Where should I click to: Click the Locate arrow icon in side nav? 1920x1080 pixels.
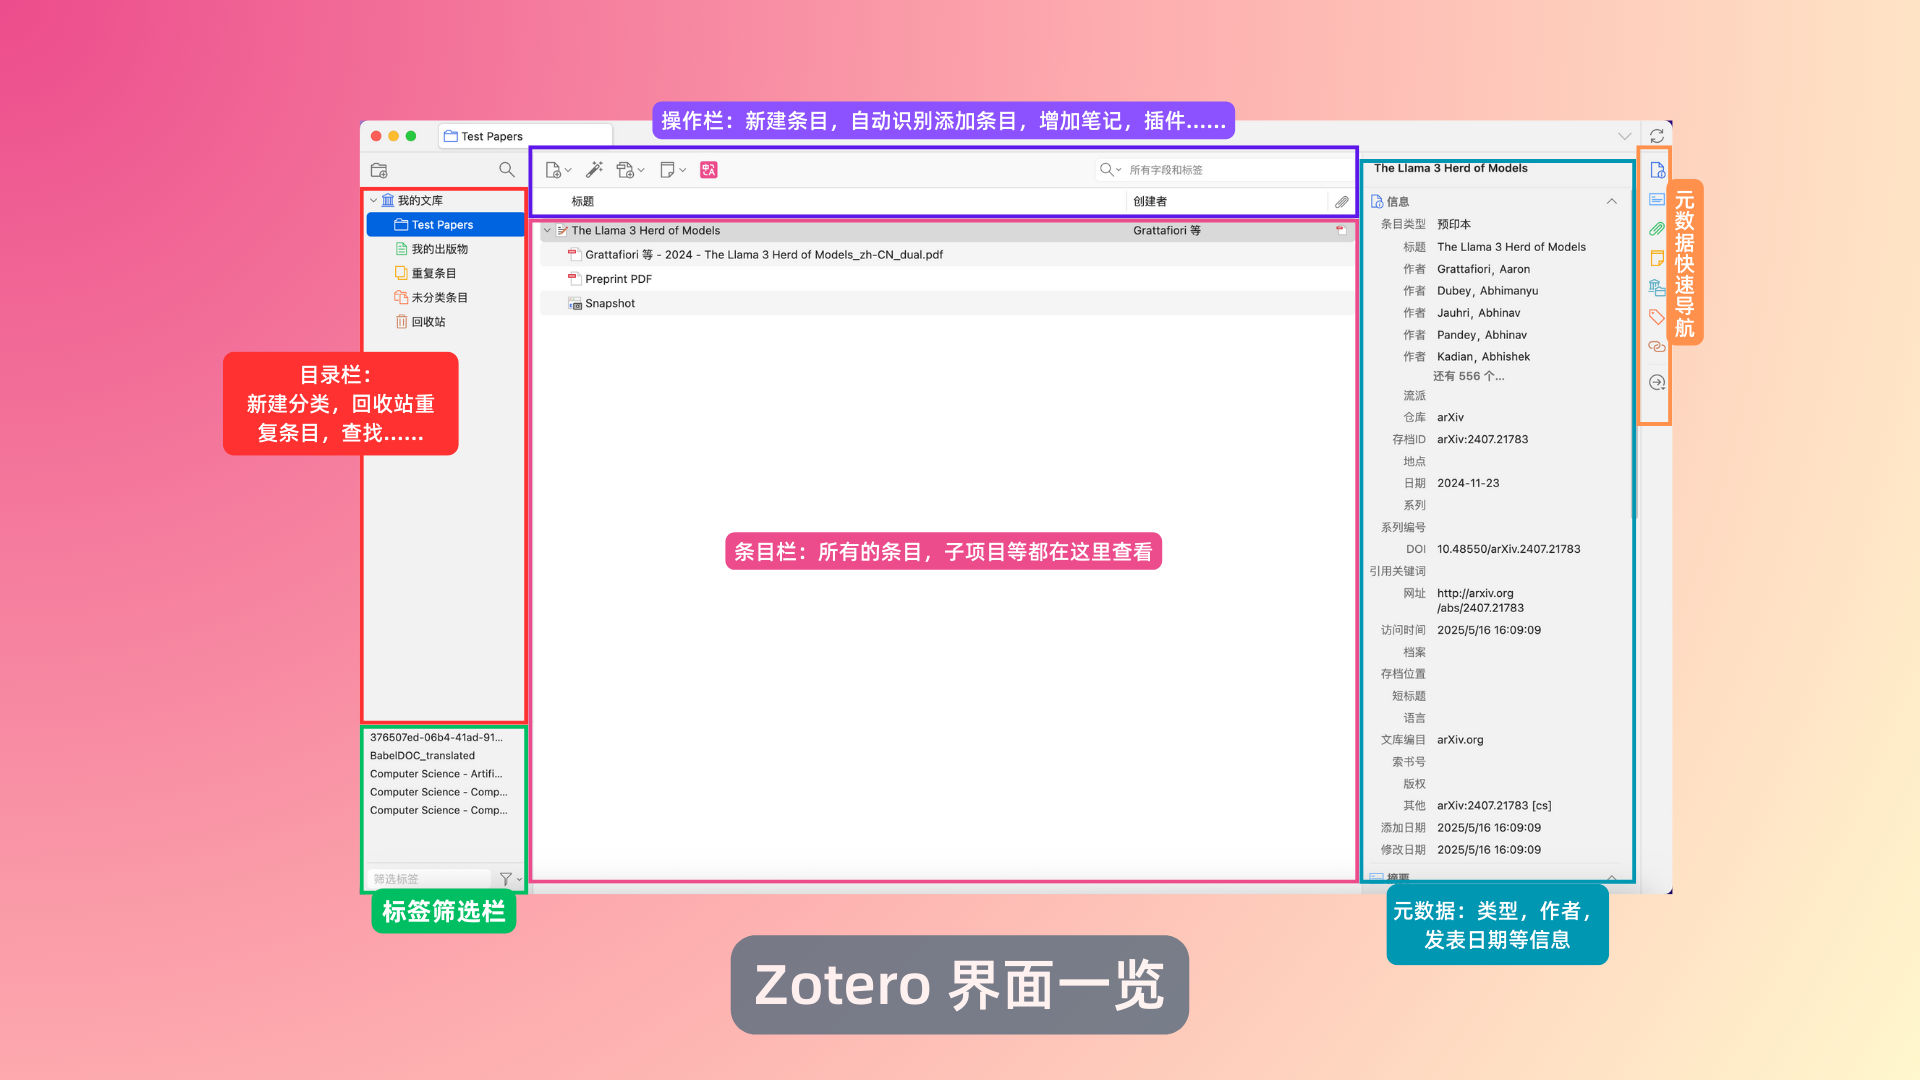pyautogui.click(x=1657, y=383)
